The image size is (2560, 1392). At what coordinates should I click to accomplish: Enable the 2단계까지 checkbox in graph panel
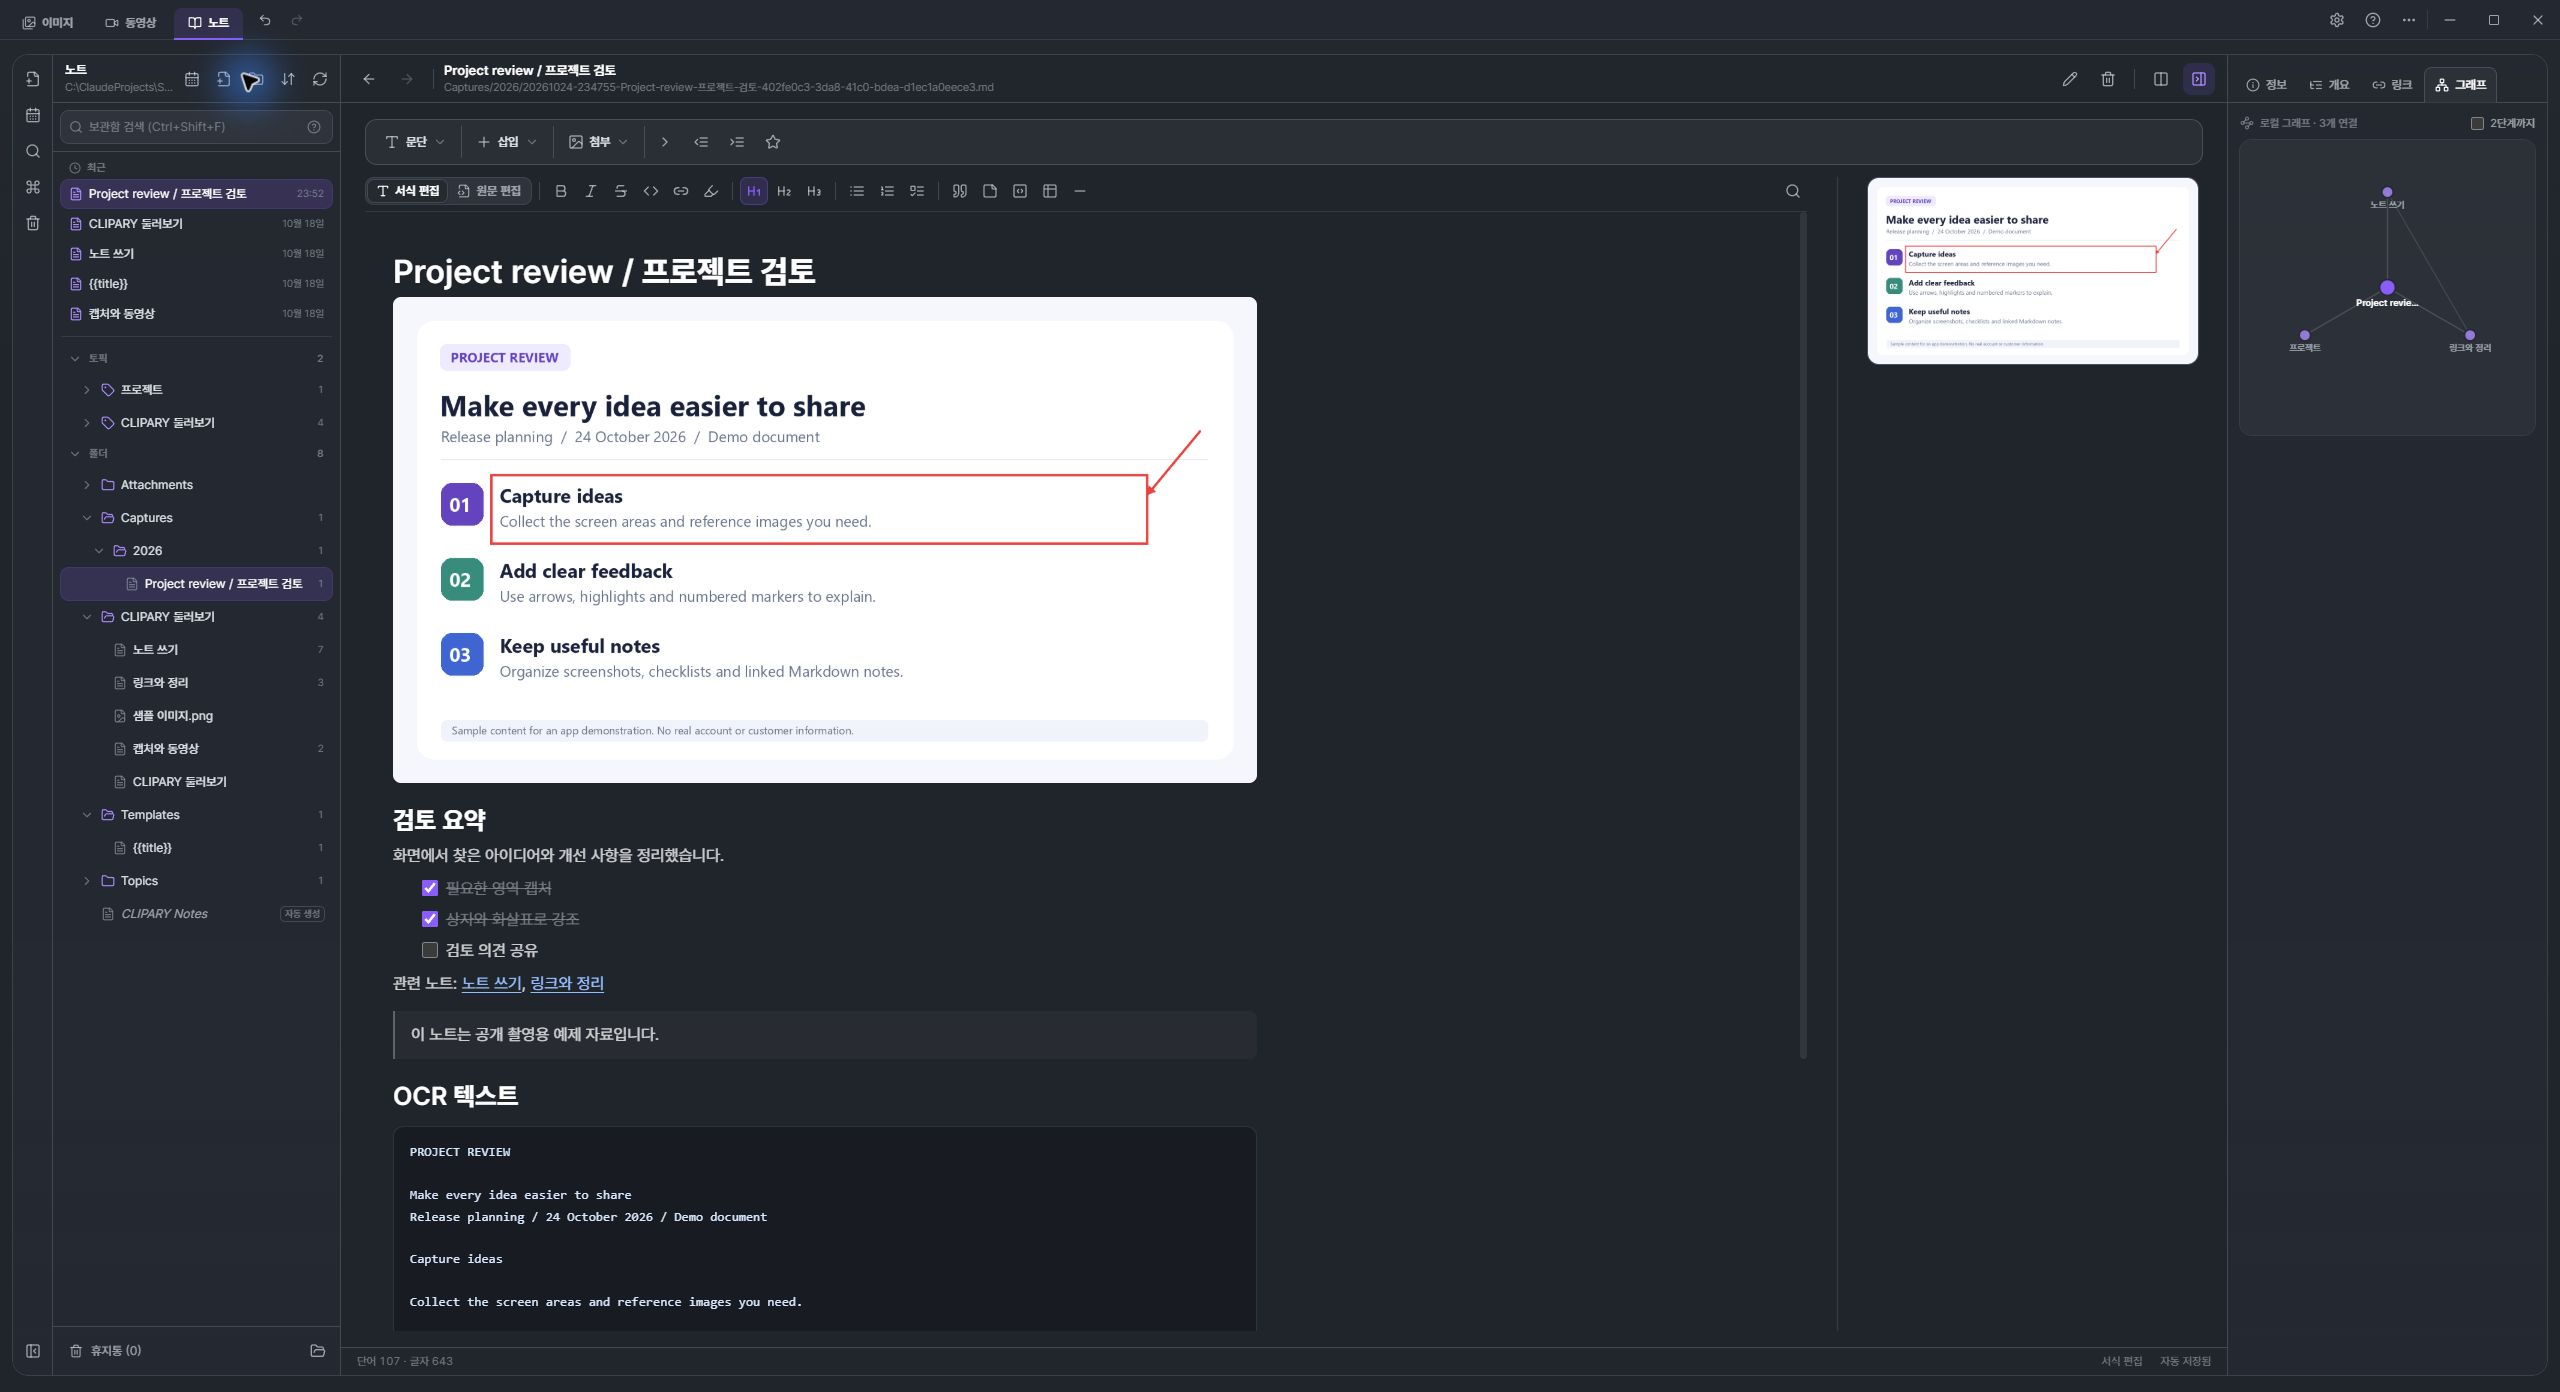tap(2477, 123)
